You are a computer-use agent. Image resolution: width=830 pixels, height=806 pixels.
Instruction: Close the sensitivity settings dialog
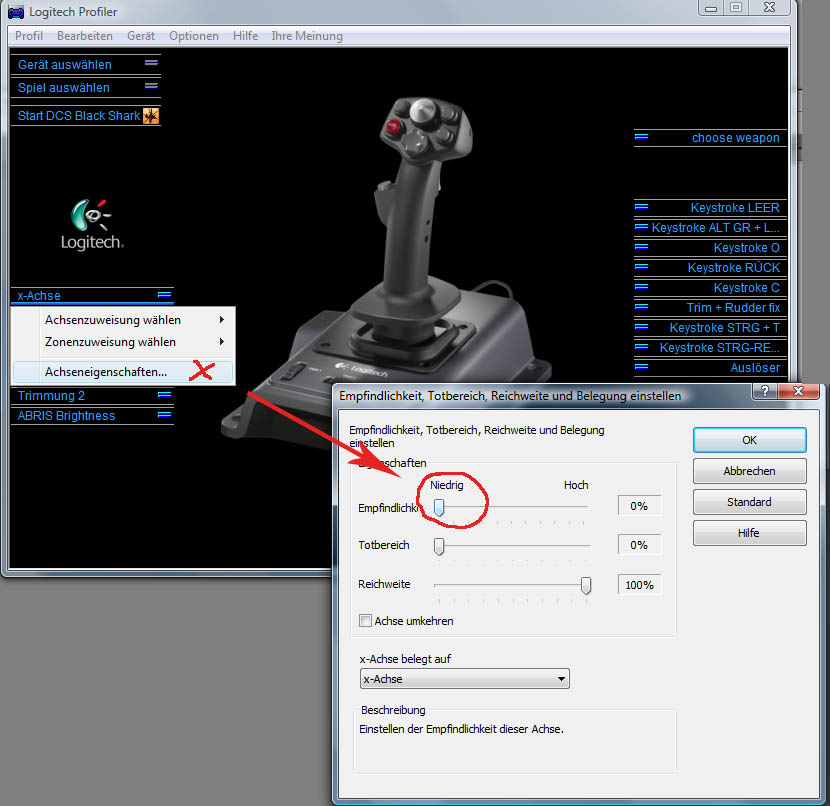[798, 391]
